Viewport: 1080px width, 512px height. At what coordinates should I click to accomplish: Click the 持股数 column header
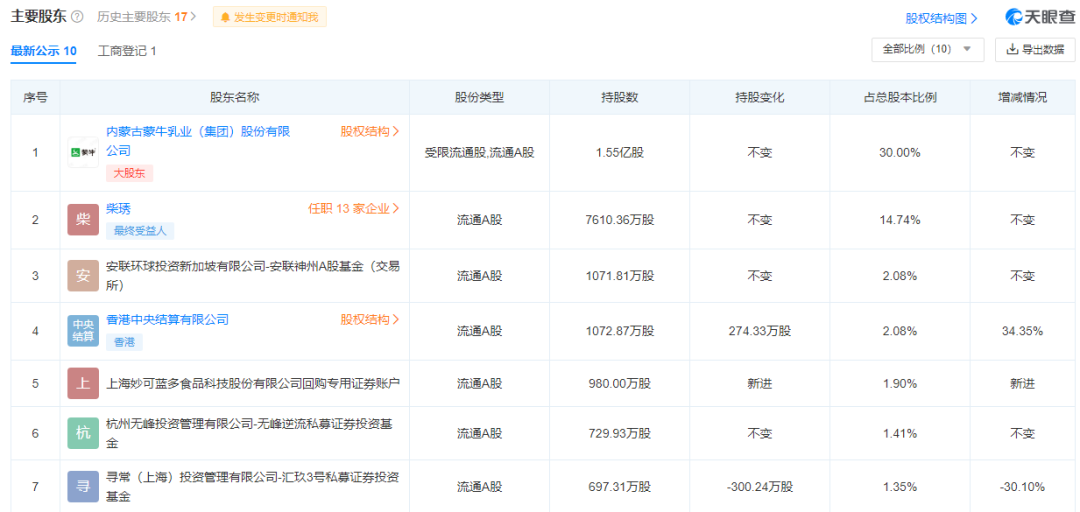(x=620, y=98)
